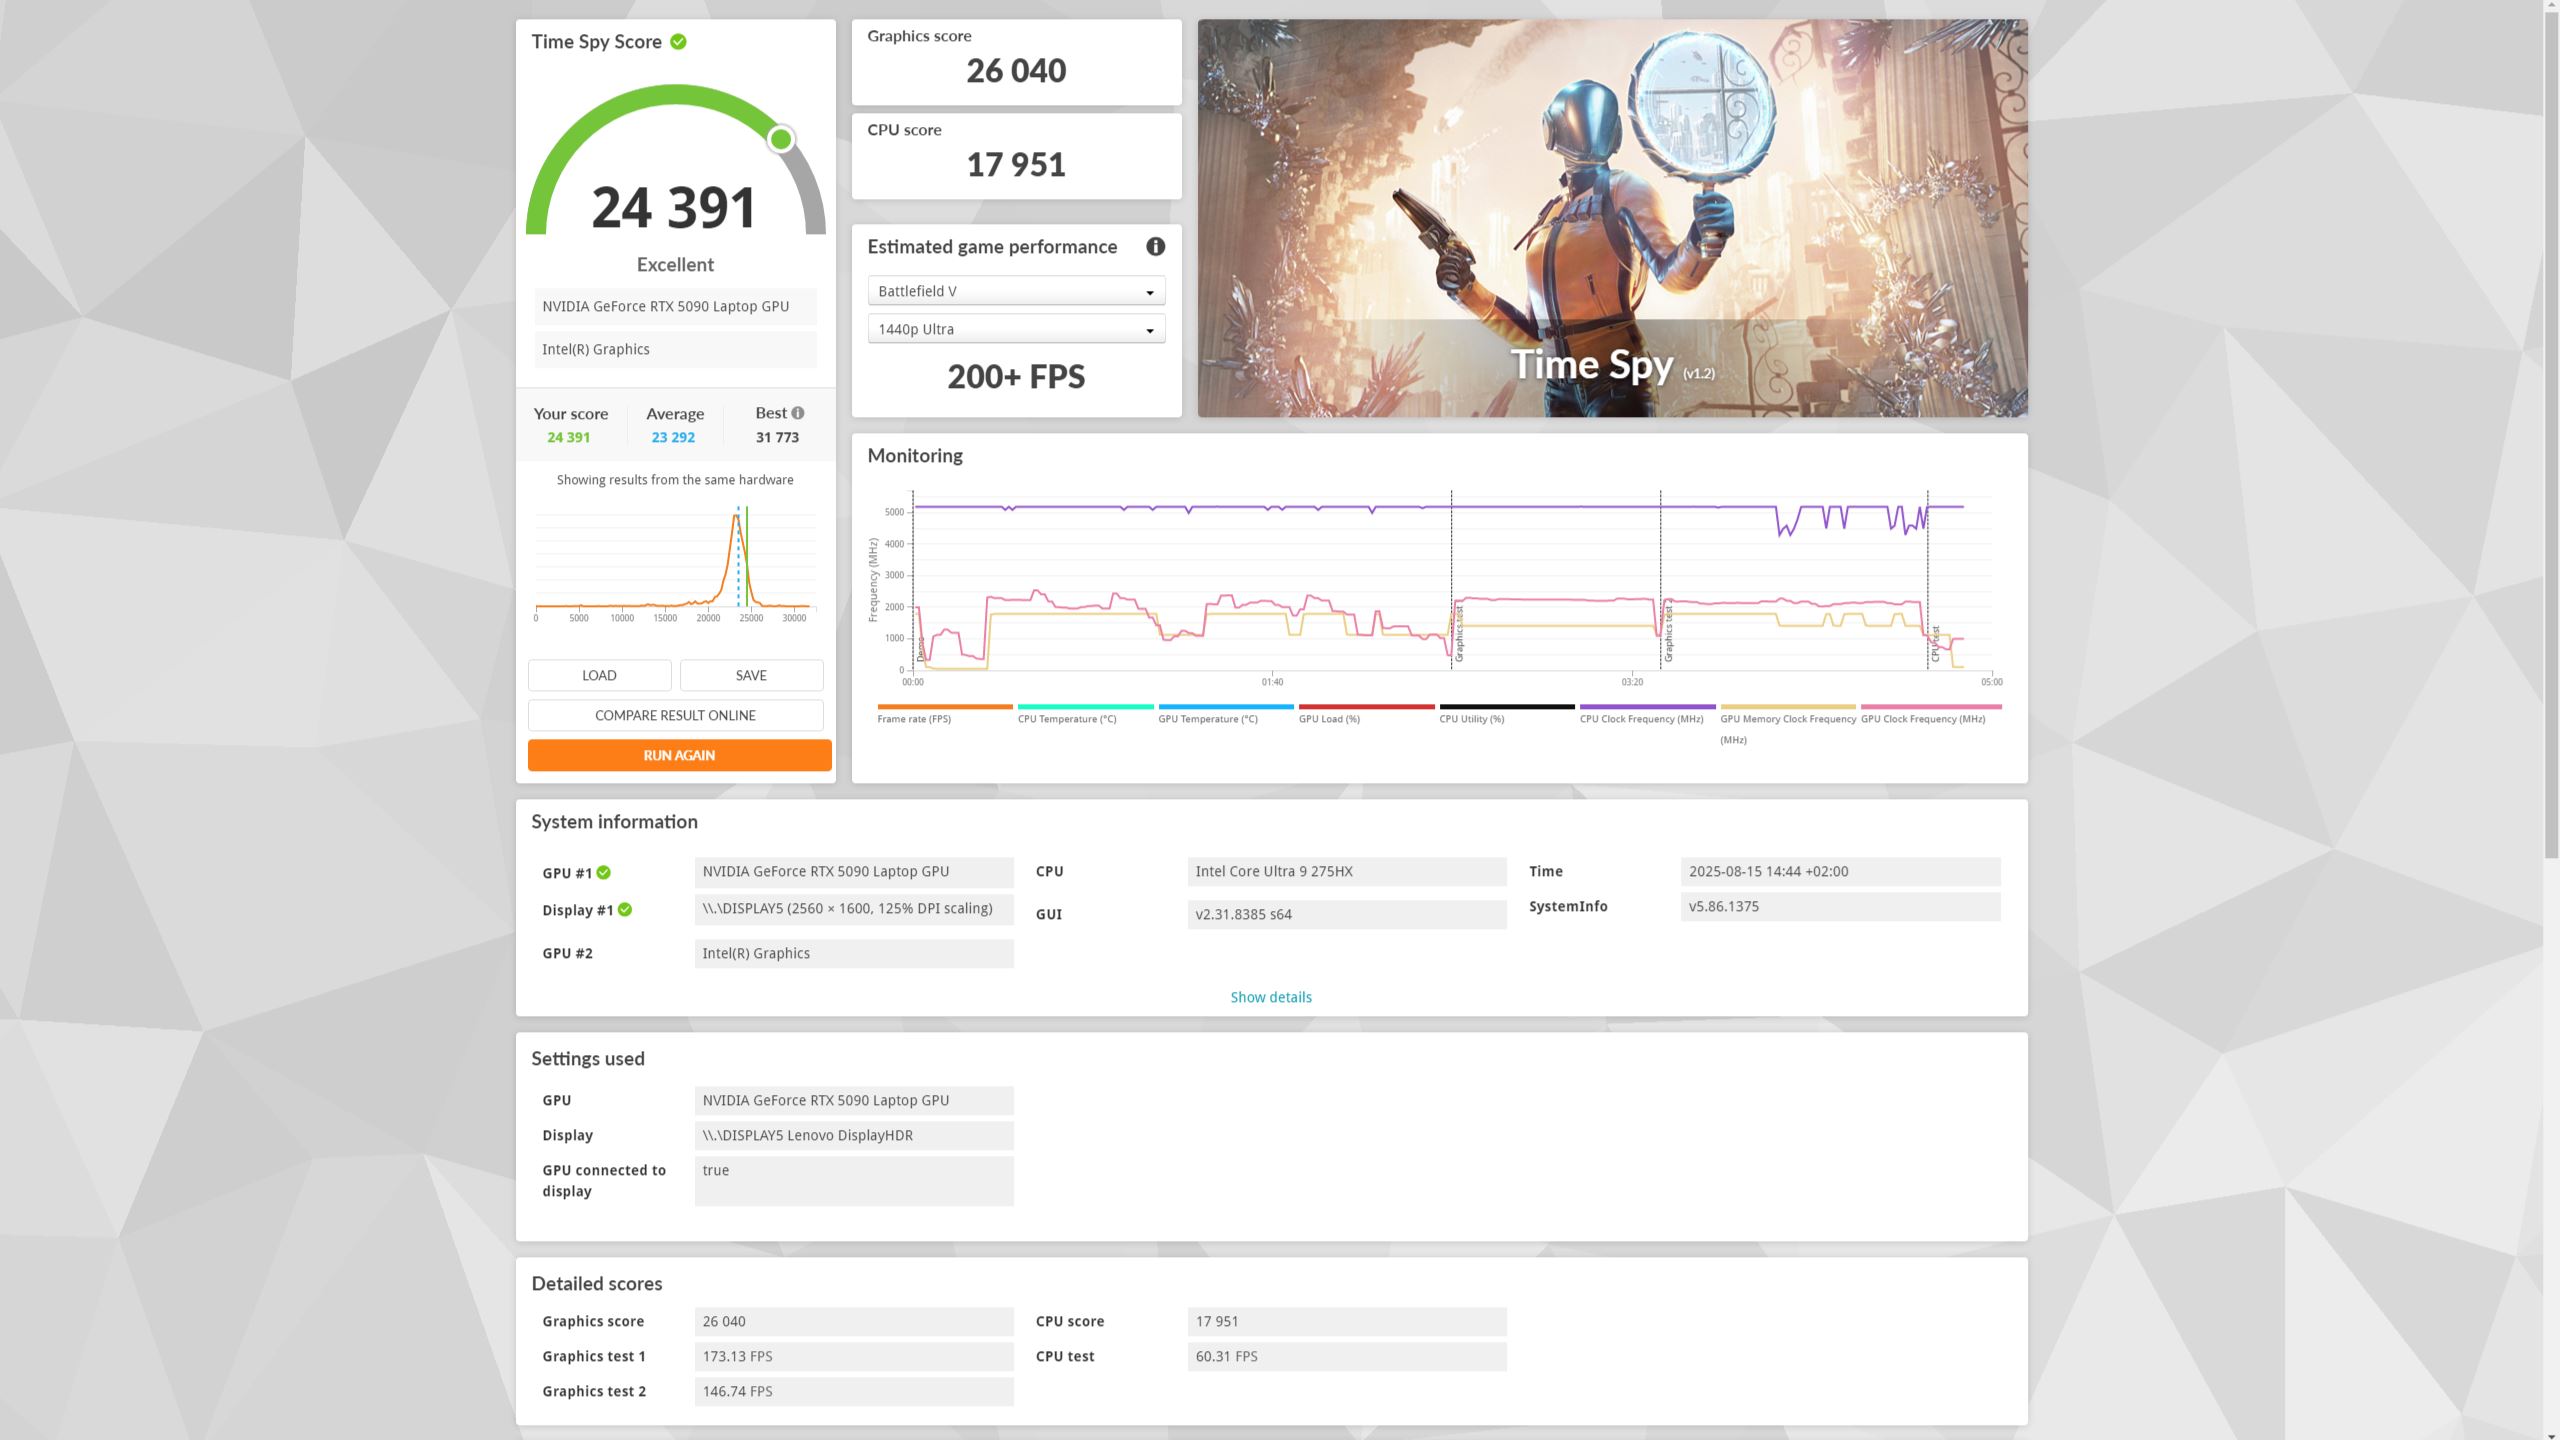Click the Time value 2025-08-15 14:44 +02:00
Screen dimensions: 2560x1440
1840,871
